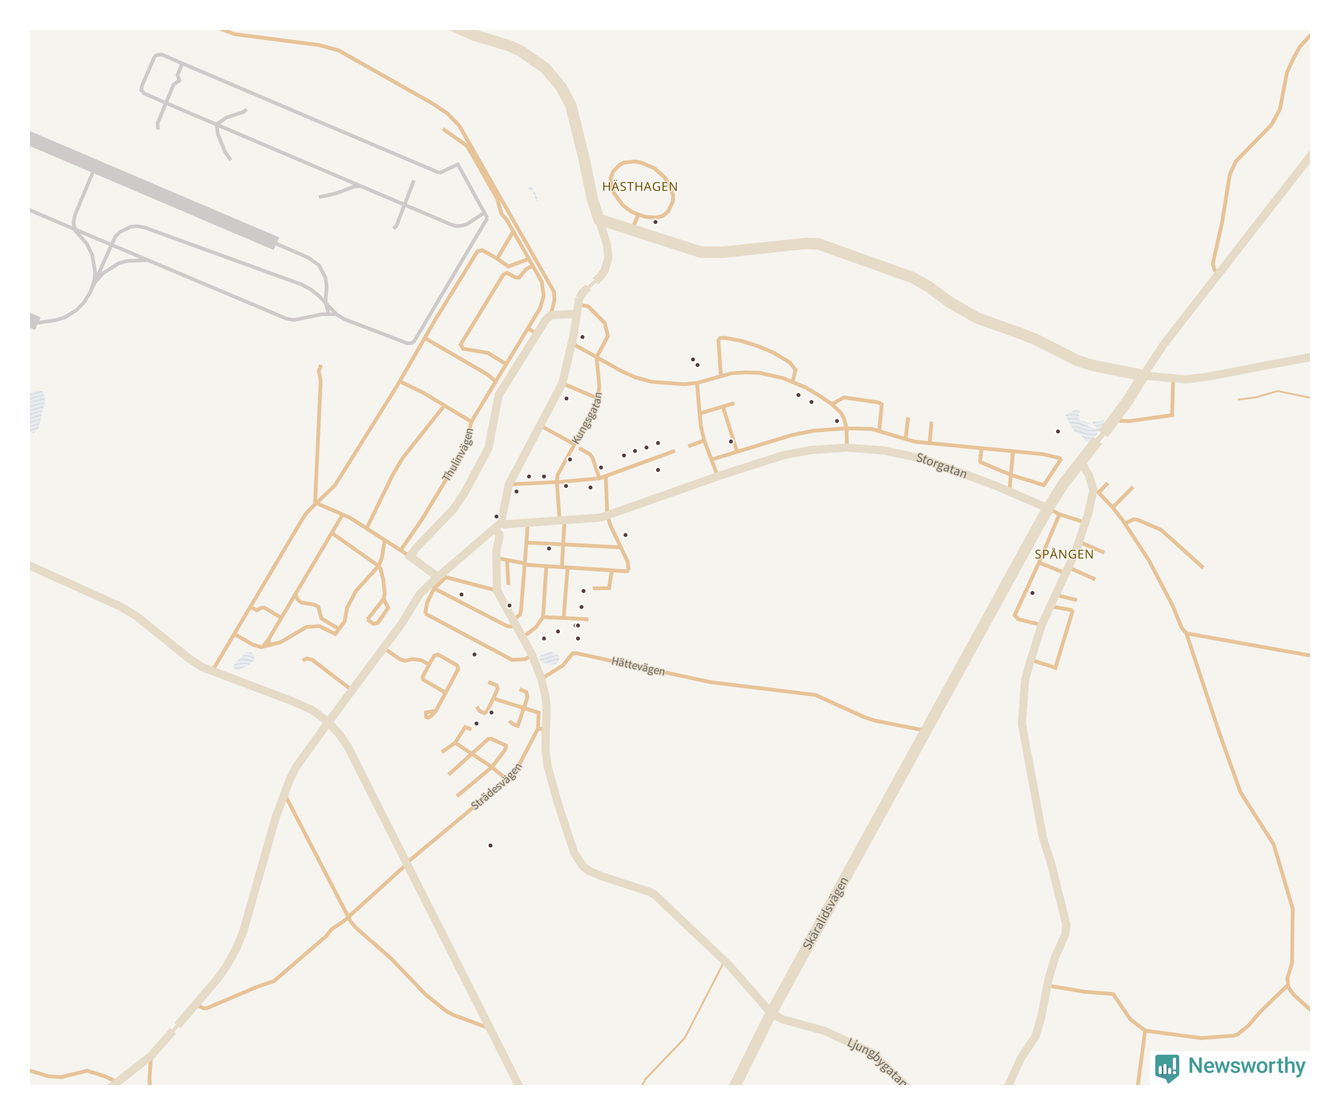
Task: Select the SPÅNGEN area label
Action: click(x=1064, y=554)
